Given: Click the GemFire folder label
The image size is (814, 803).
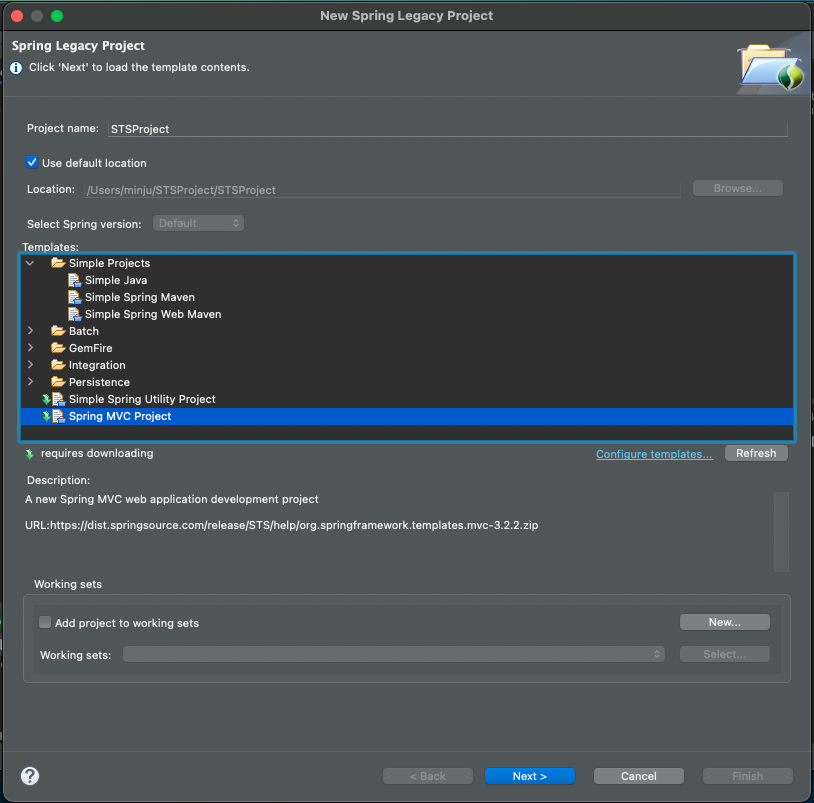Looking at the screenshot, I should point(90,348).
